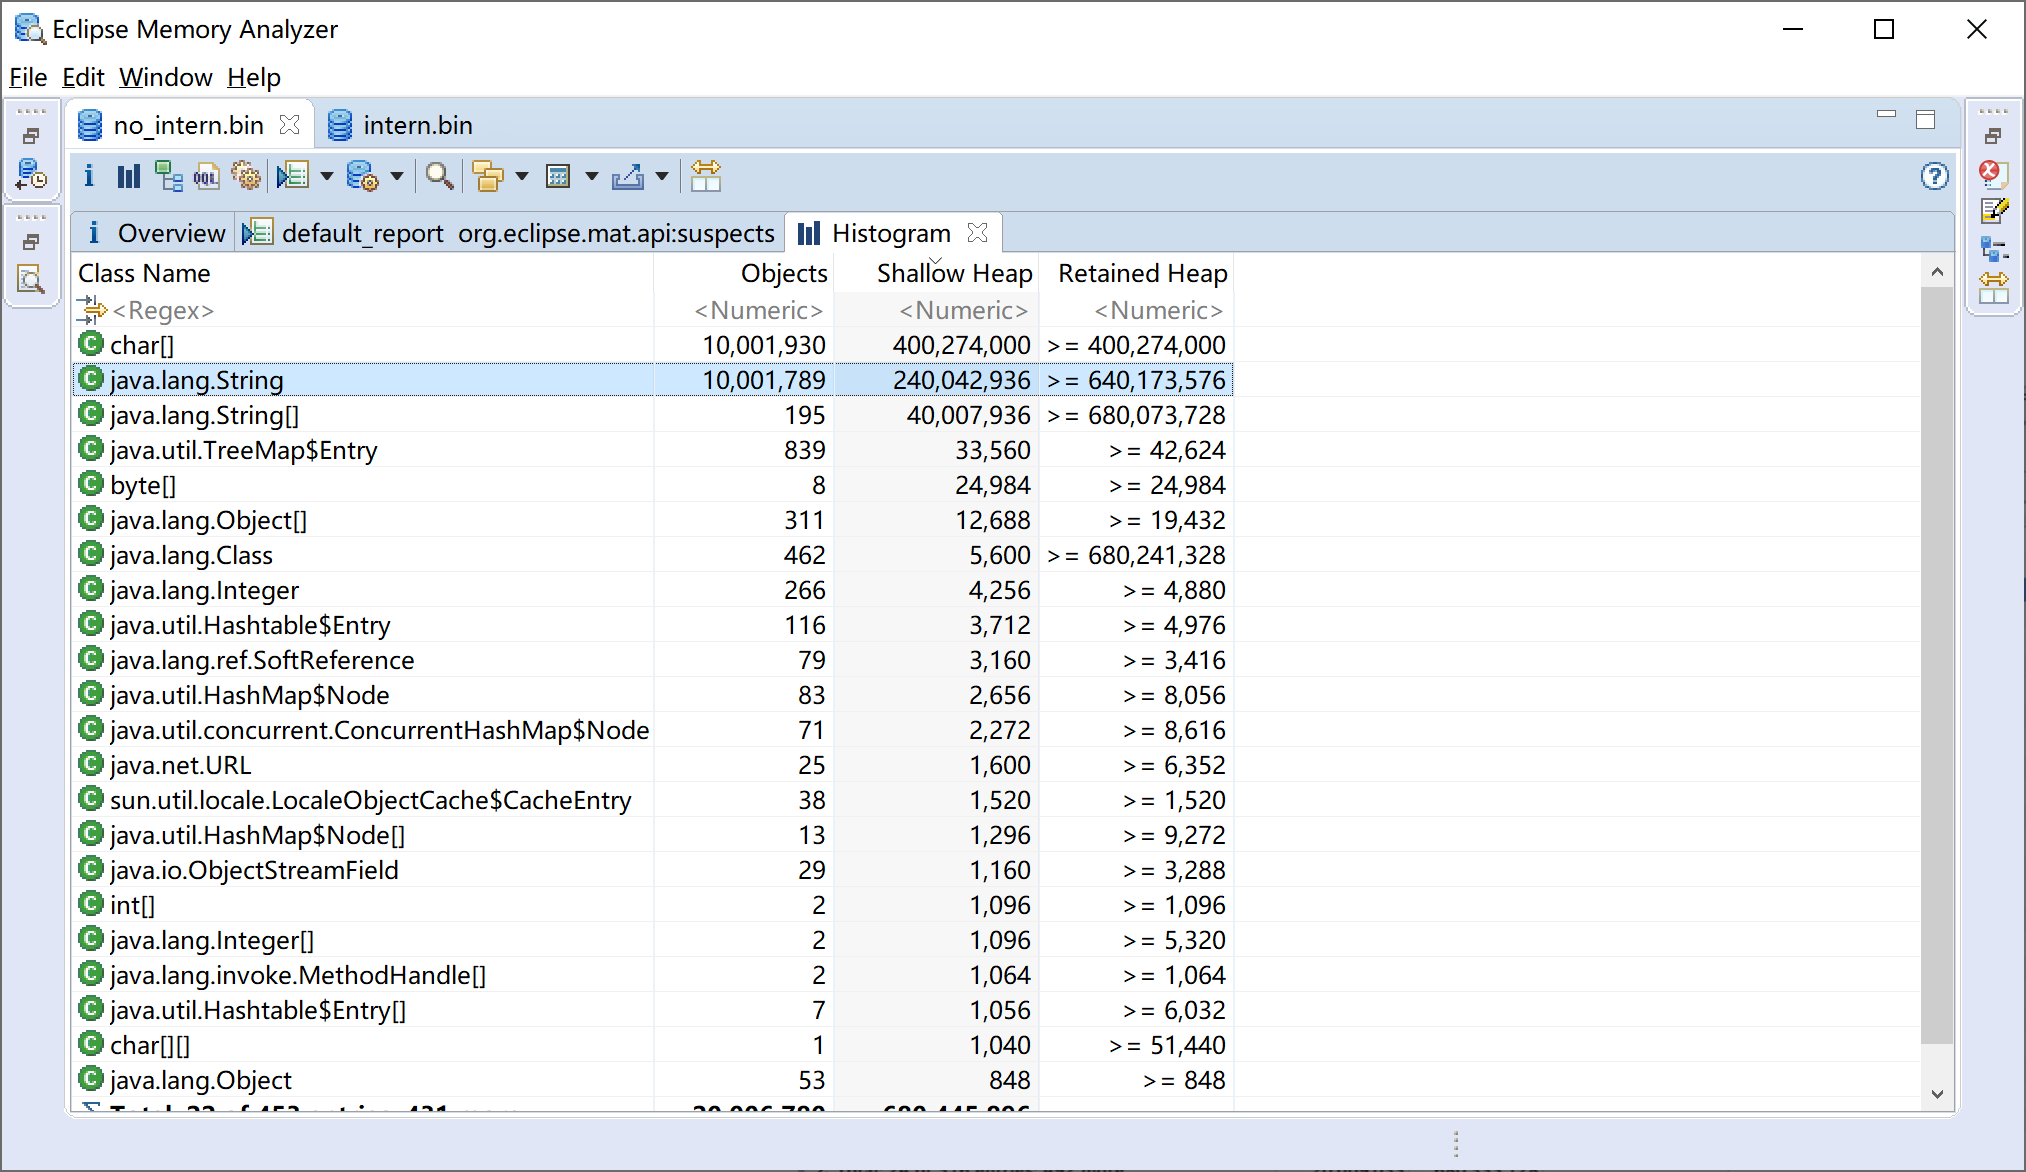The image size is (2026, 1172).
Task: Select the java.lang.String[] row
Action: point(653,415)
